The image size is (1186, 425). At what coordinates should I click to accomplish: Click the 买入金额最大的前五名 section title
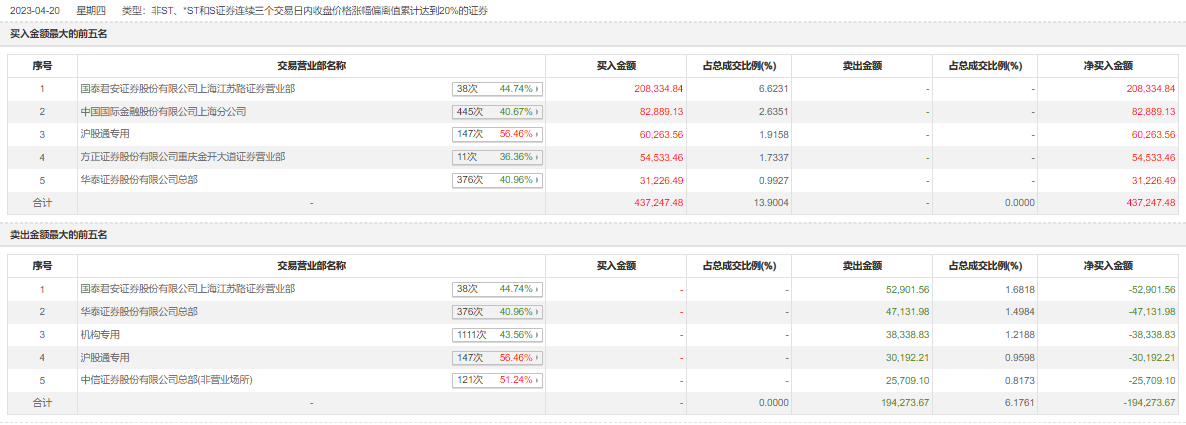pos(58,34)
